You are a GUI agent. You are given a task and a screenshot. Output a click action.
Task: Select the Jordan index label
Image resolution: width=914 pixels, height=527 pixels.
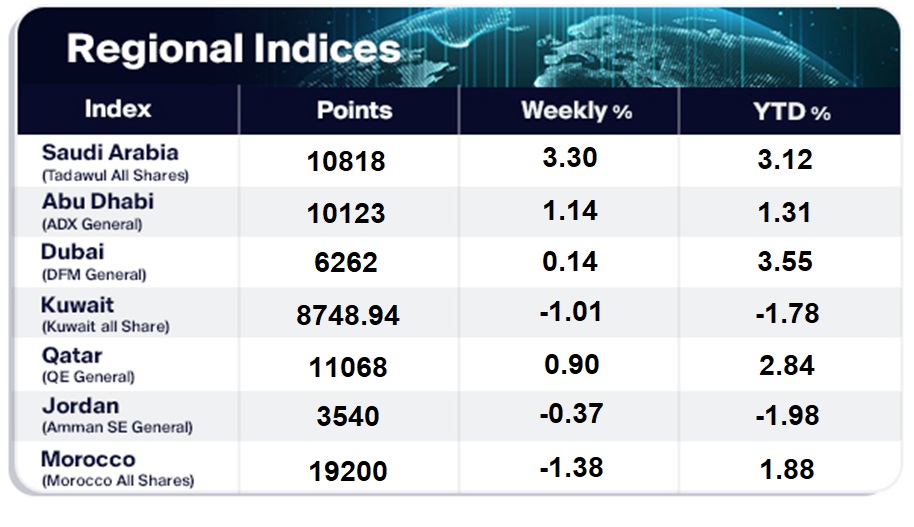[x=80, y=406]
